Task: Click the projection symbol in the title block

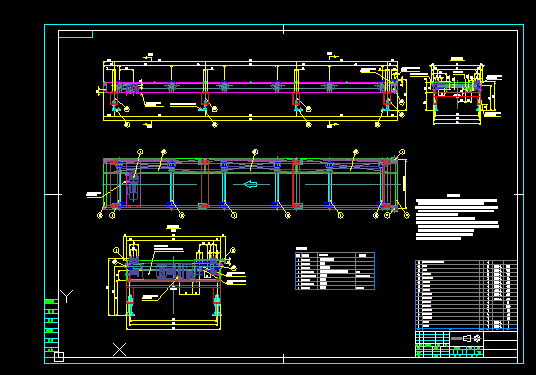Action: coord(466,338)
